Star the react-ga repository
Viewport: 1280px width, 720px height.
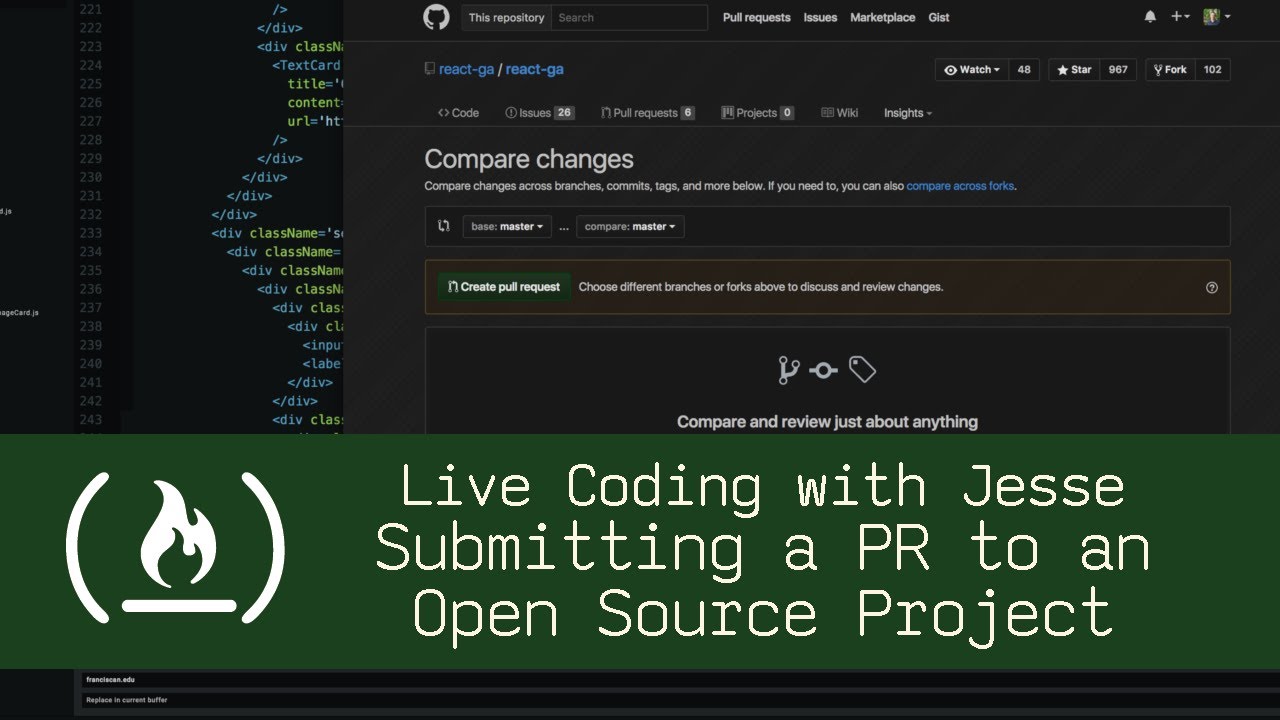pyautogui.click(x=1075, y=70)
